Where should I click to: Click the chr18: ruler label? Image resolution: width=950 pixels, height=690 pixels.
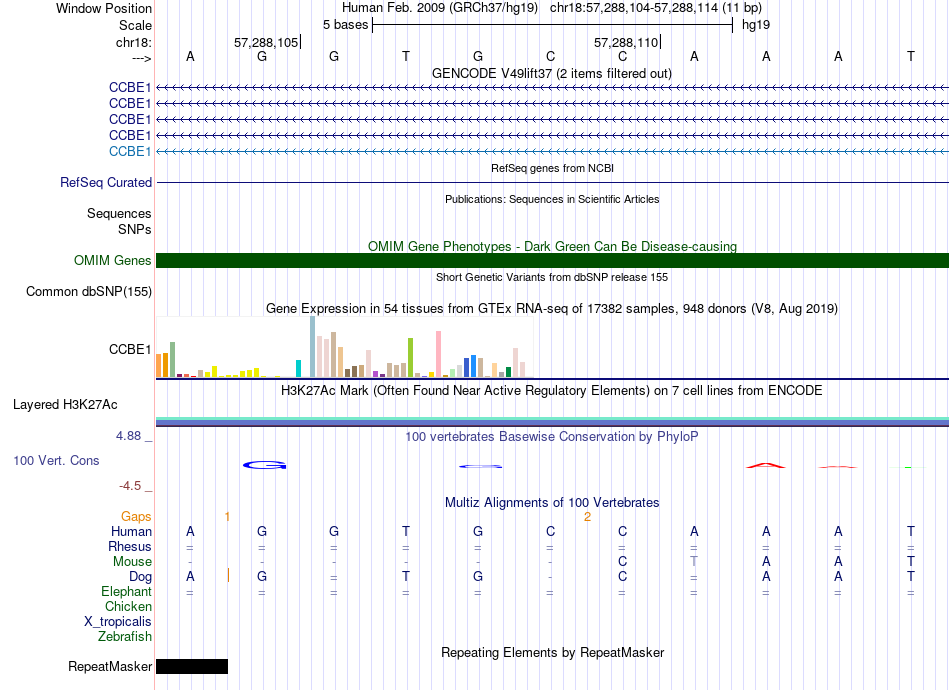pos(133,42)
